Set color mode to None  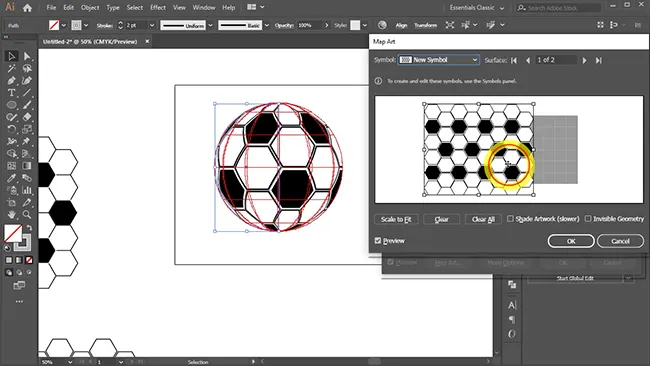click(x=29, y=260)
